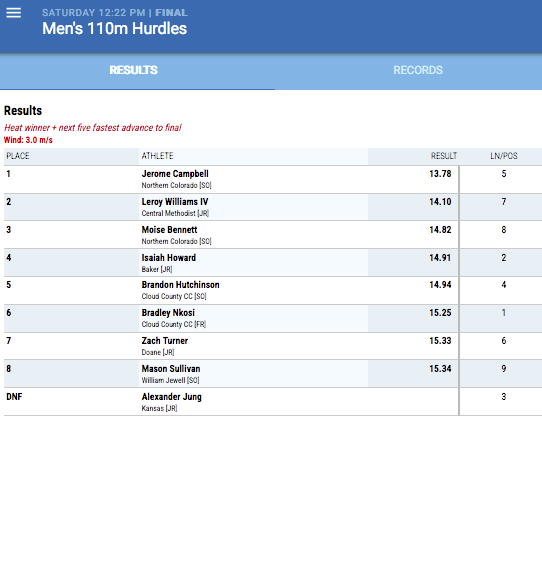The height and width of the screenshot is (567, 542).
Task: Click place 1 in Jerome Campbell's row
Action: 8,174
